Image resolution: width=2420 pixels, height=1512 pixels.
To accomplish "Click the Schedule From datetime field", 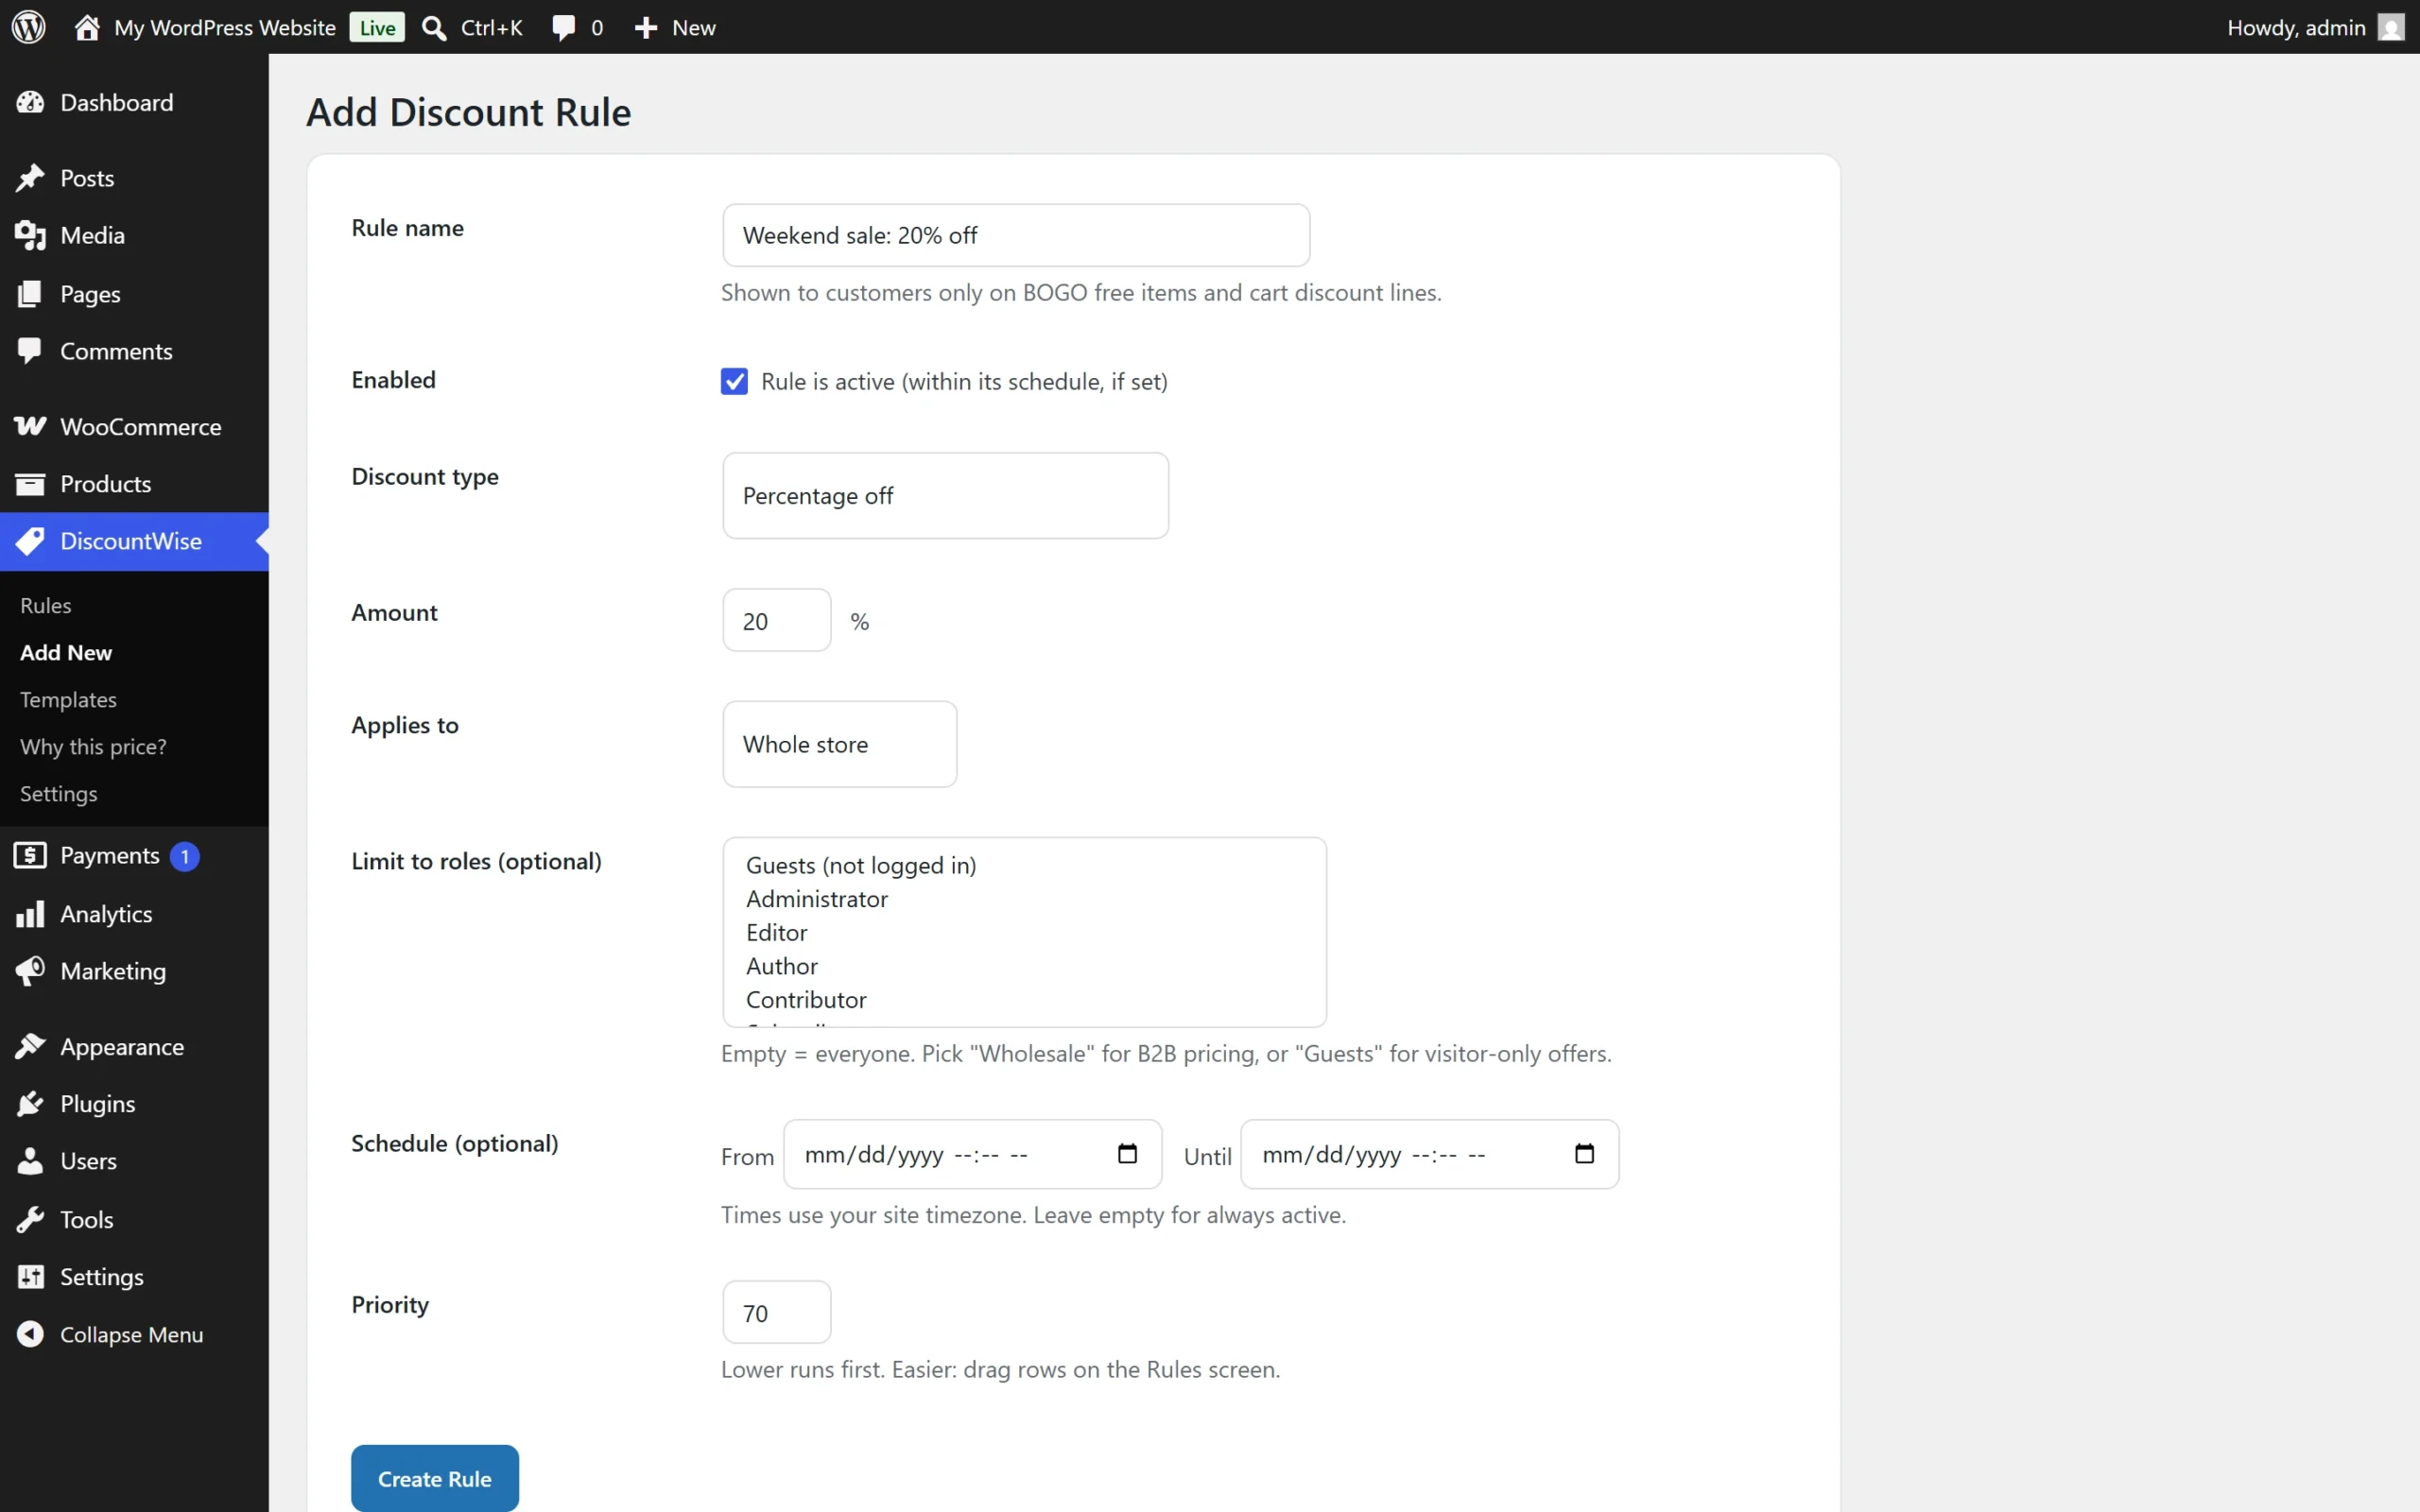I will pyautogui.click(x=972, y=1154).
